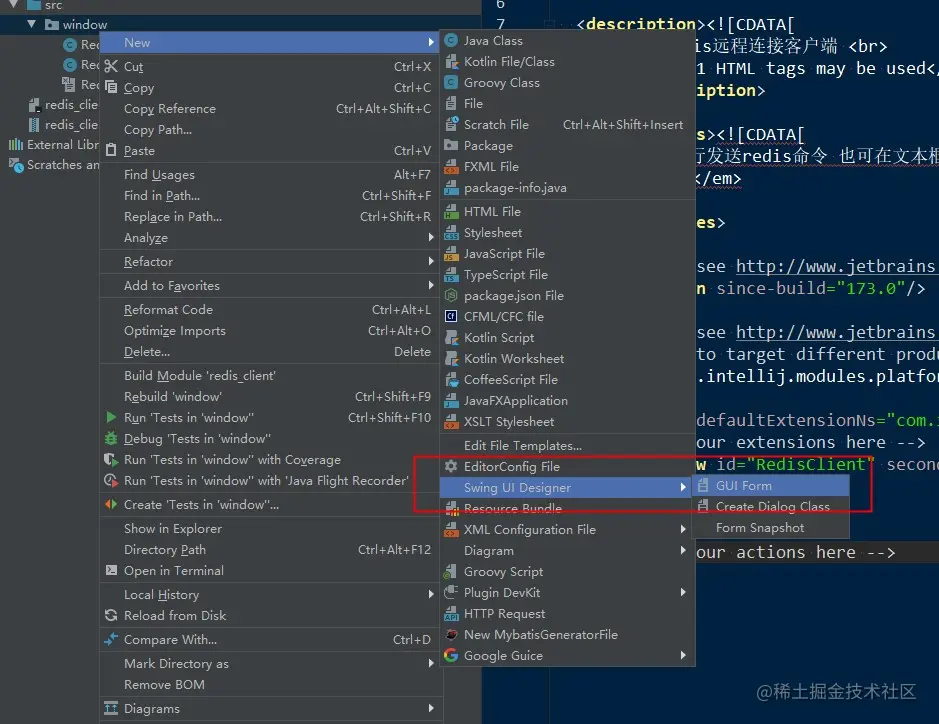Choose Remove BOM menu entry
This screenshot has height=724, width=939.
pyautogui.click(x=270, y=684)
